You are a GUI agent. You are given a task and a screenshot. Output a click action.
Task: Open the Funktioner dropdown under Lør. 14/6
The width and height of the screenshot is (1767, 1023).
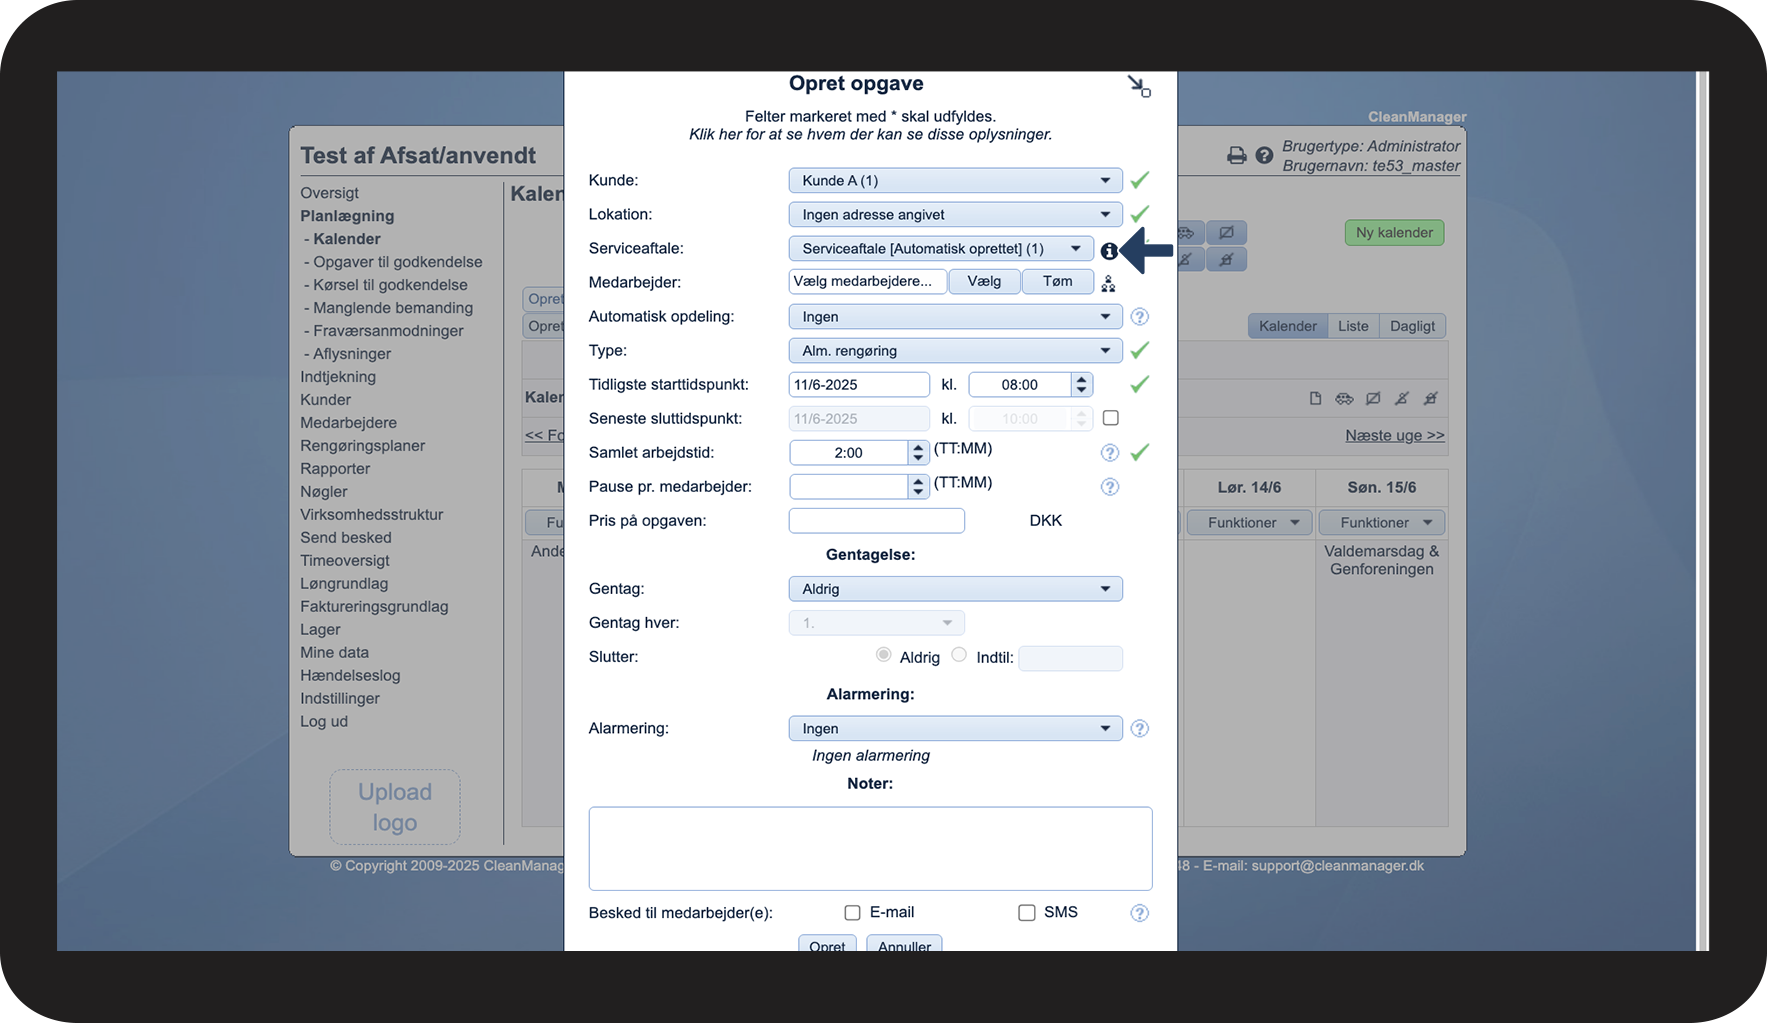[x=1249, y=523]
